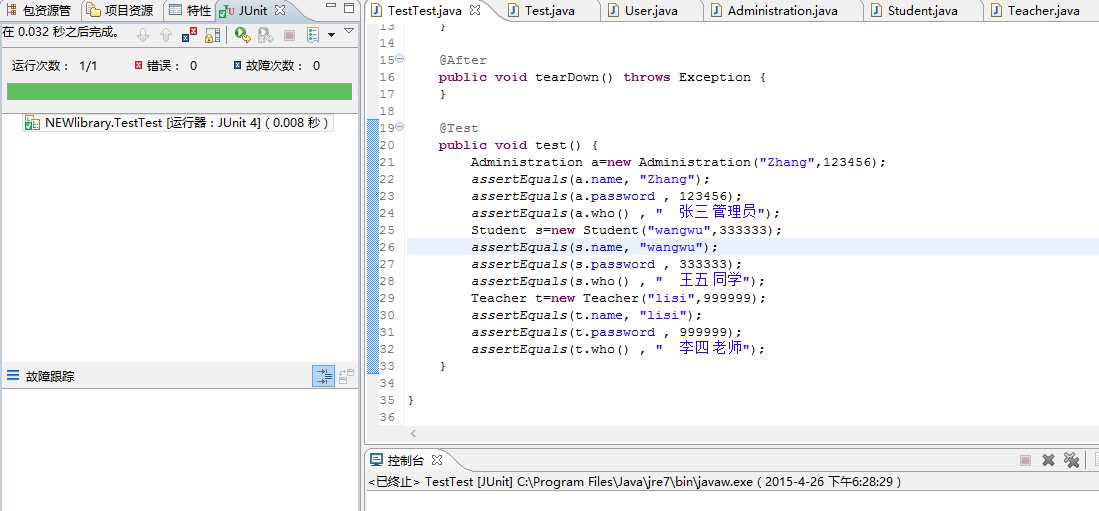This screenshot has height=511, width=1099.
Task: Maximize the JUnit view panel
Action: click(348, 9)
